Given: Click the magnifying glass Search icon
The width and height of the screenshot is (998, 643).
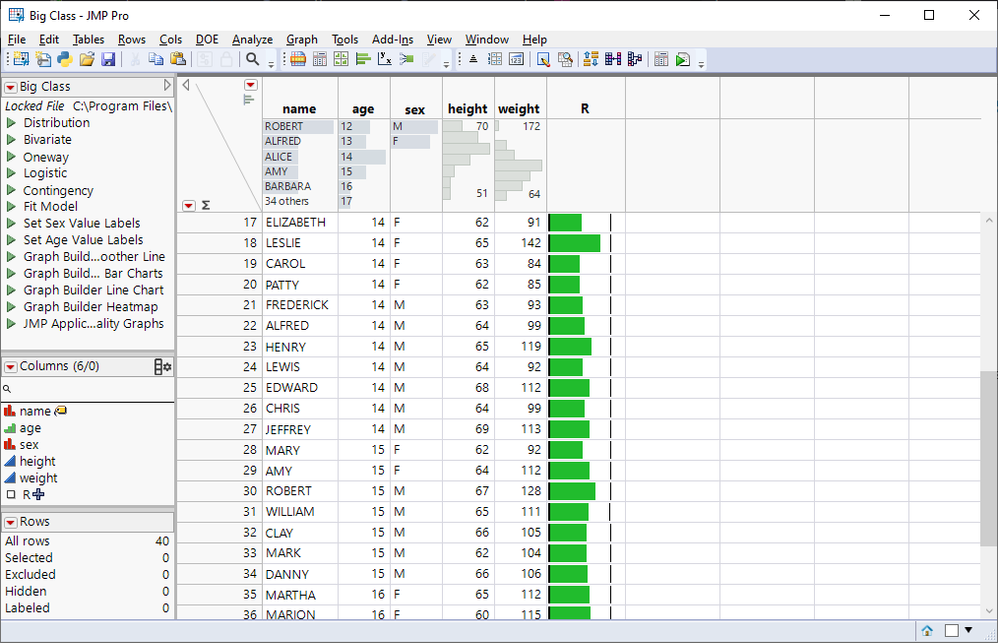Looking at the screenshot, I should 253,60.
